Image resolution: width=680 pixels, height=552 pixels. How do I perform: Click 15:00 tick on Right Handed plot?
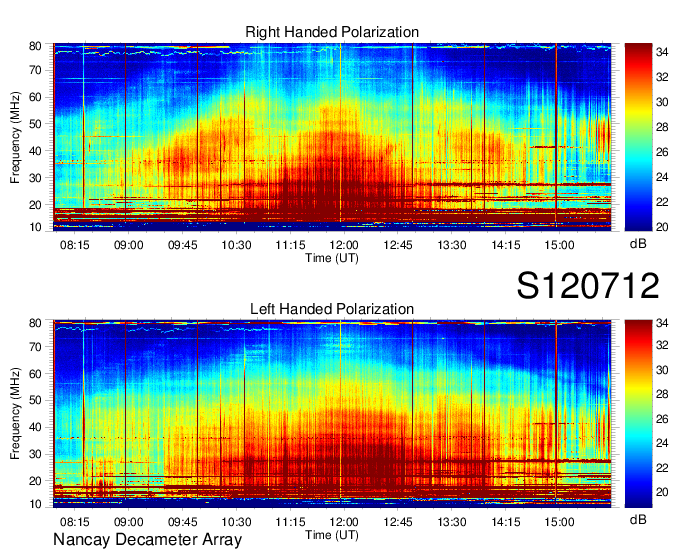559,245
